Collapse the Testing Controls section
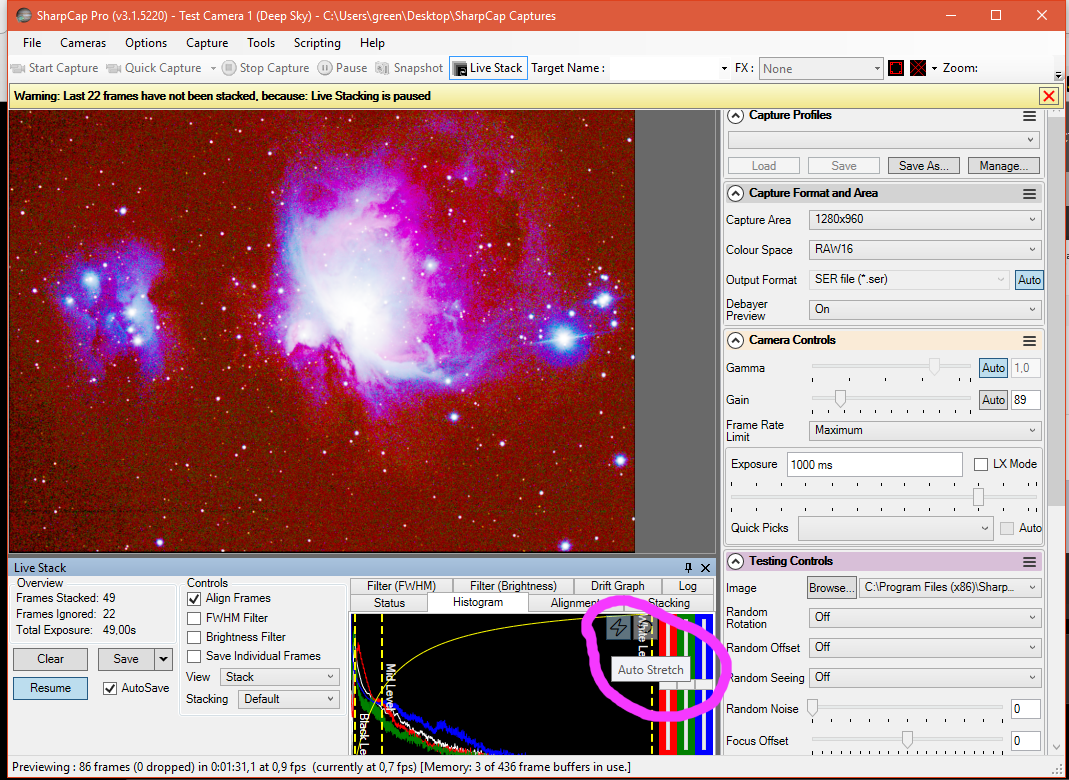 [736, 562]
